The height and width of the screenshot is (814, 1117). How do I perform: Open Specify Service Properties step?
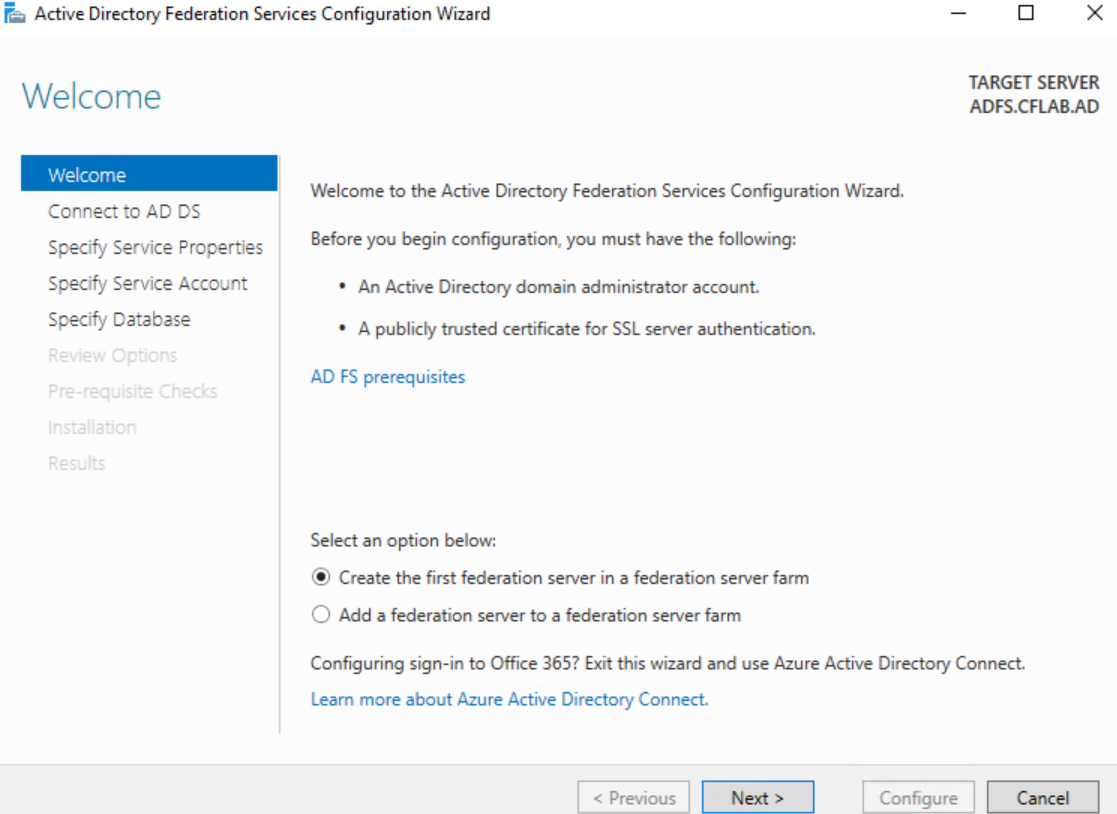coord(155,247)
